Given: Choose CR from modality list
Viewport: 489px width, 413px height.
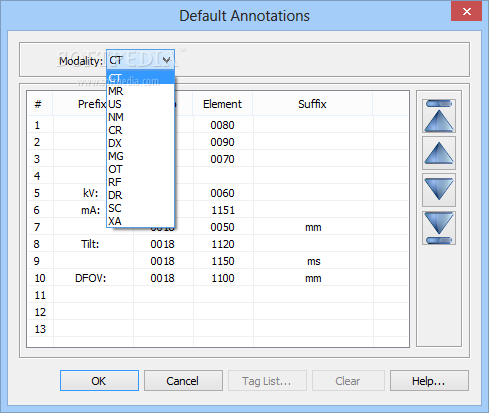Looking at the screenshot, I should click(x=140, y=130).
